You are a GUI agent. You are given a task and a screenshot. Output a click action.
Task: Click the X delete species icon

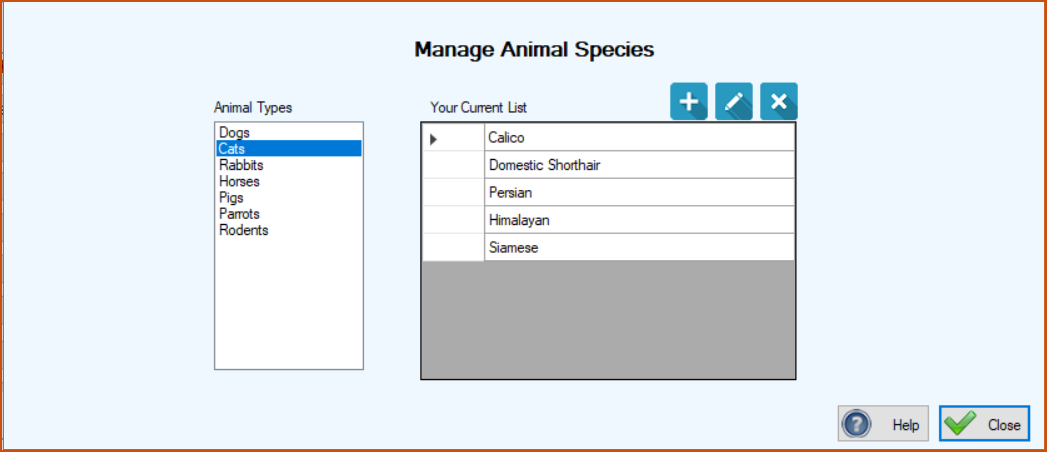(x=779, y=101)
